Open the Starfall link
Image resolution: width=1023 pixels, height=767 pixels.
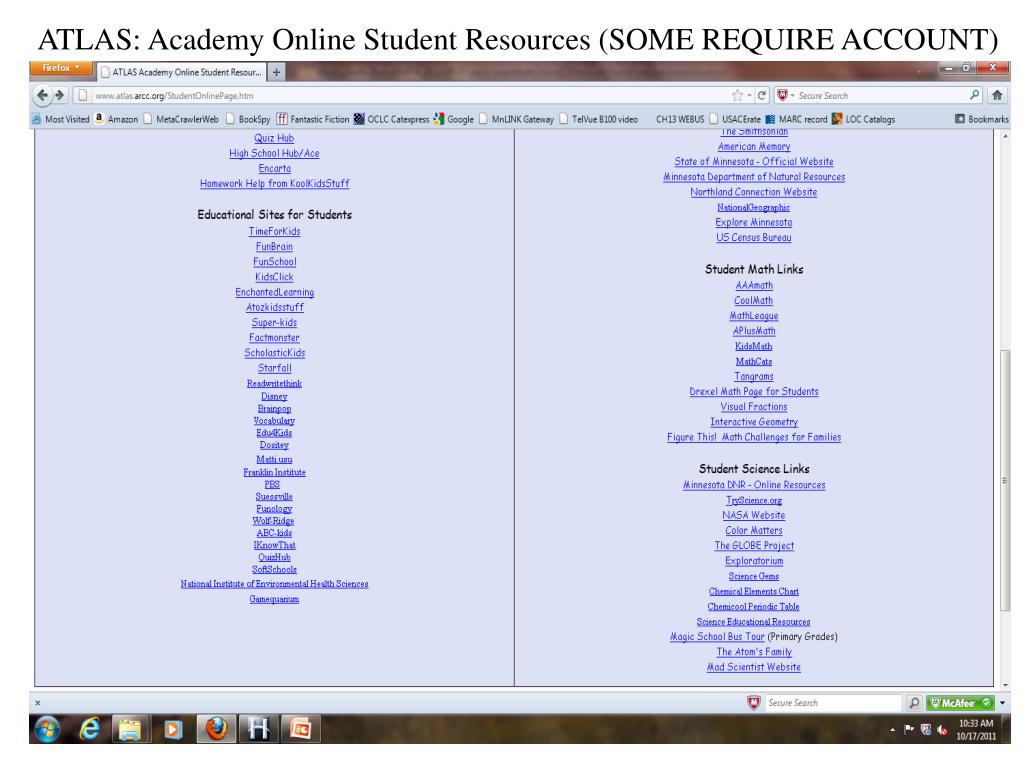(275, 368)
